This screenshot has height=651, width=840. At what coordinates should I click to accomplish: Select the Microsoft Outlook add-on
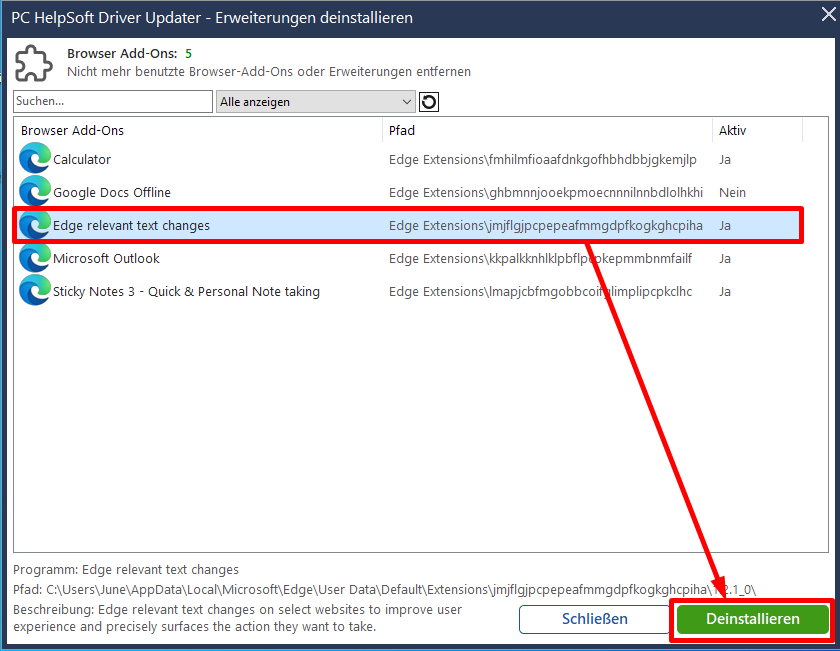point(106,258)
